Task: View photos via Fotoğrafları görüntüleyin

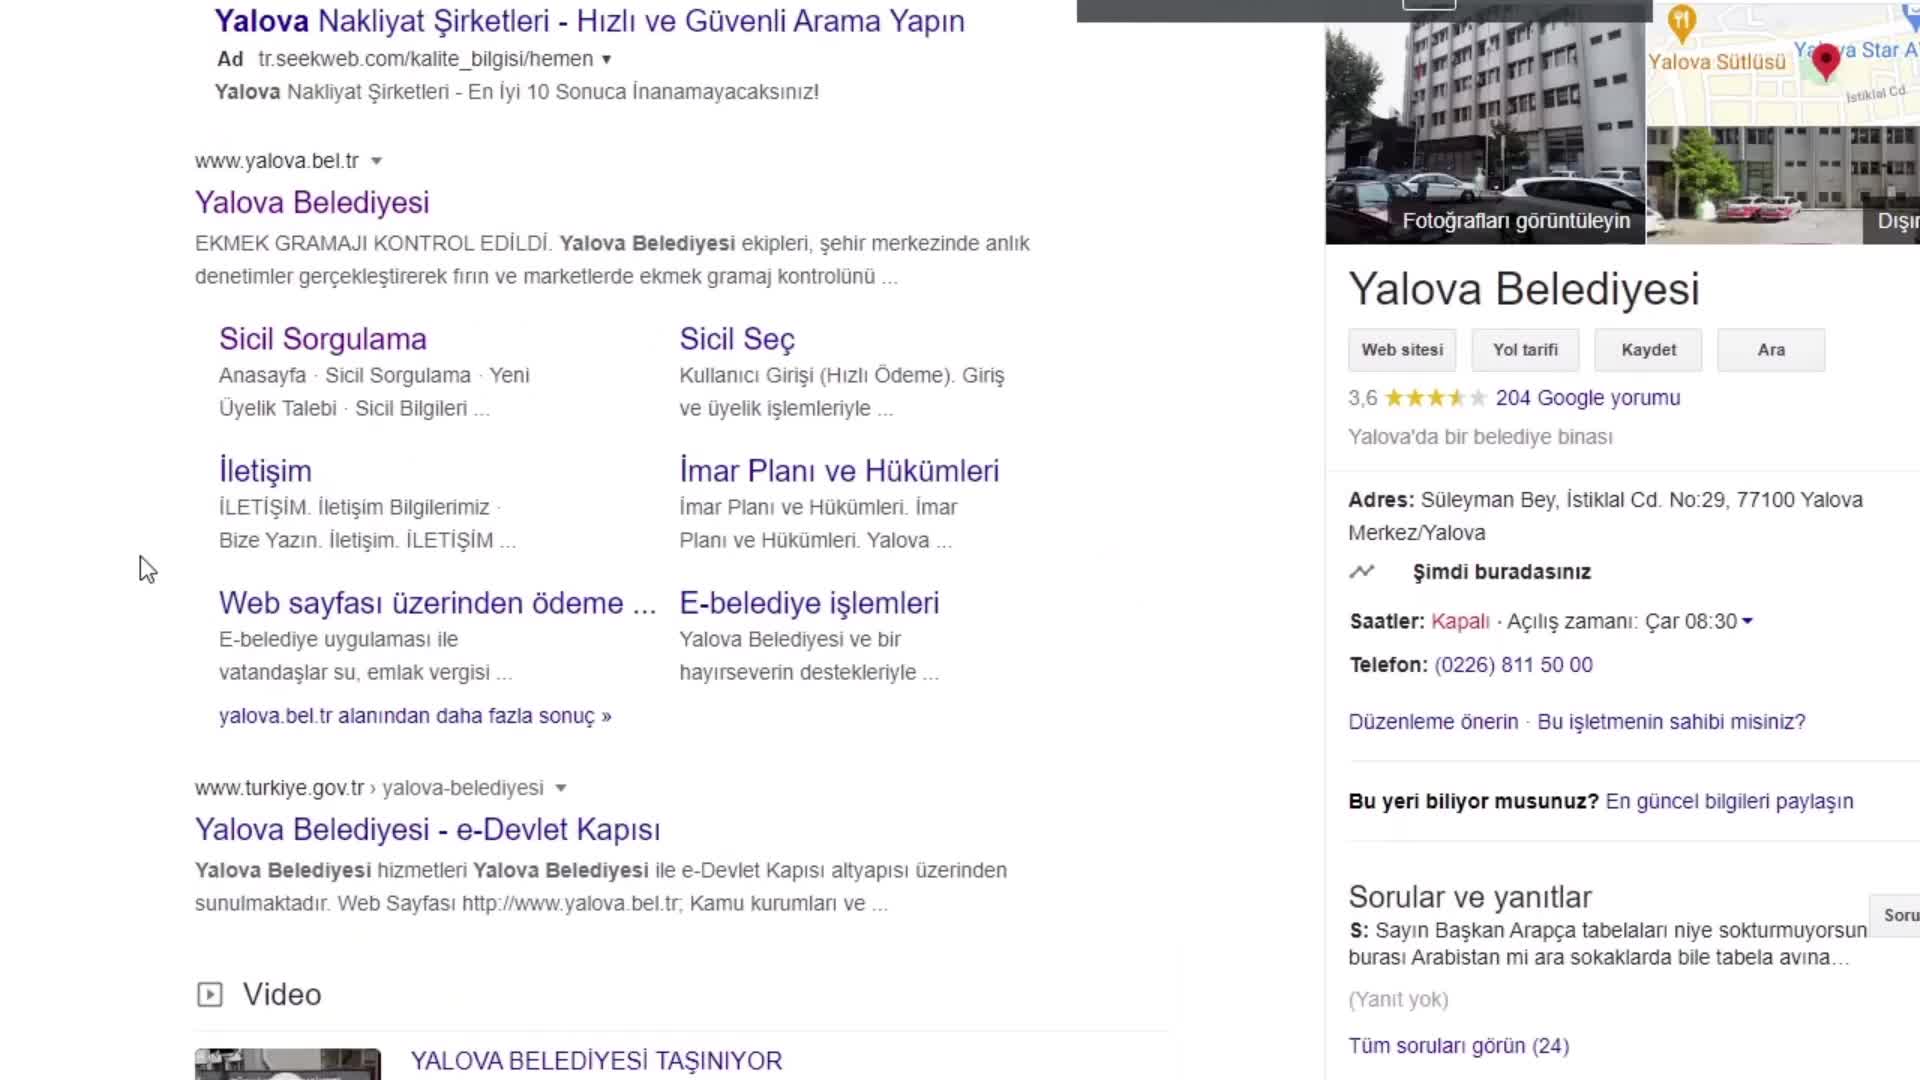Action: point(1516,221)
